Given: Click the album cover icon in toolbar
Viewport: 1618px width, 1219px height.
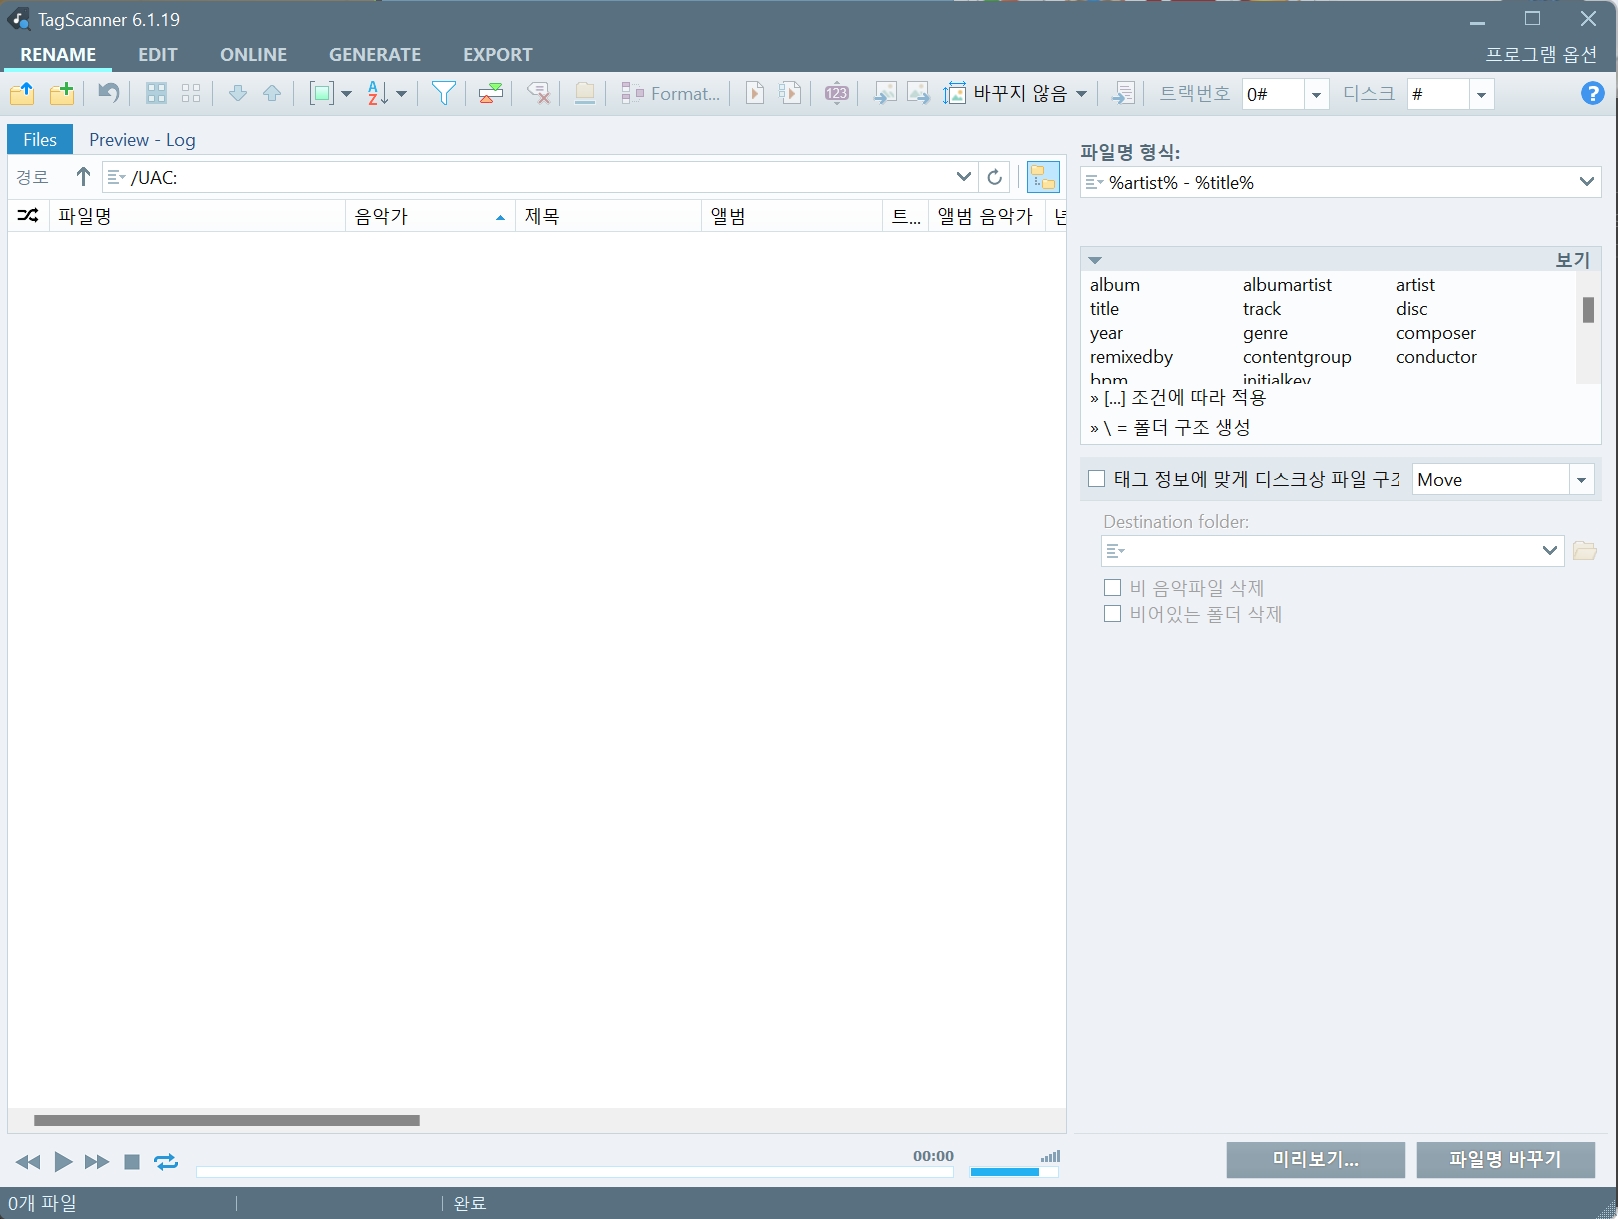Looking at the screenshot, I should (585, 94).
